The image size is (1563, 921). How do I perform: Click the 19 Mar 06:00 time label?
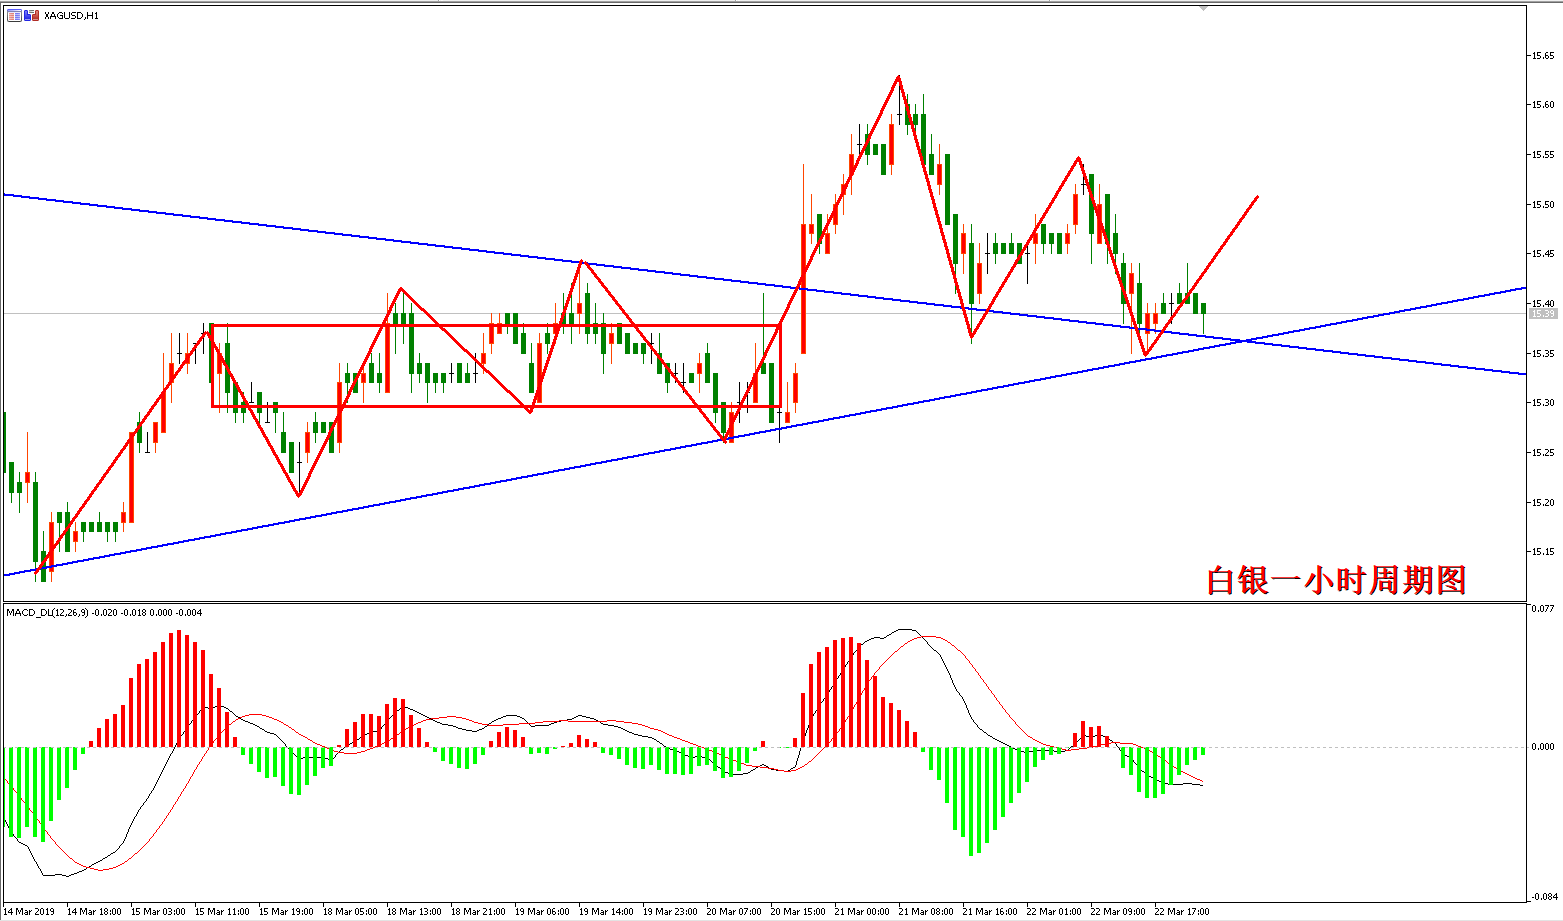542,912
